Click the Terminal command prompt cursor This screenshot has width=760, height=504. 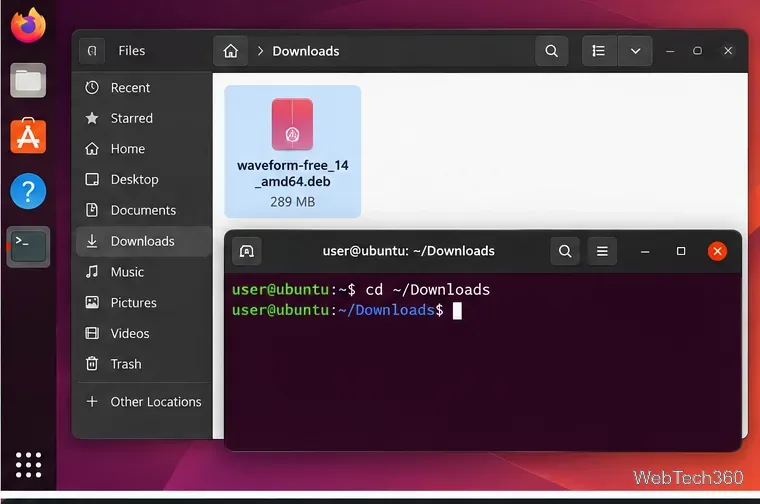(x=457, y=311)
